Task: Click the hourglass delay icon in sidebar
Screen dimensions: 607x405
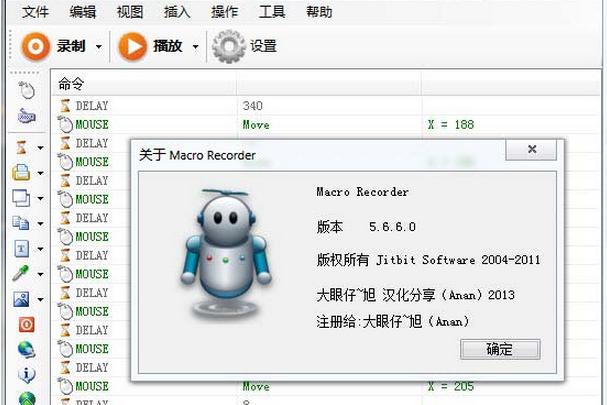Action: point(21,148)
